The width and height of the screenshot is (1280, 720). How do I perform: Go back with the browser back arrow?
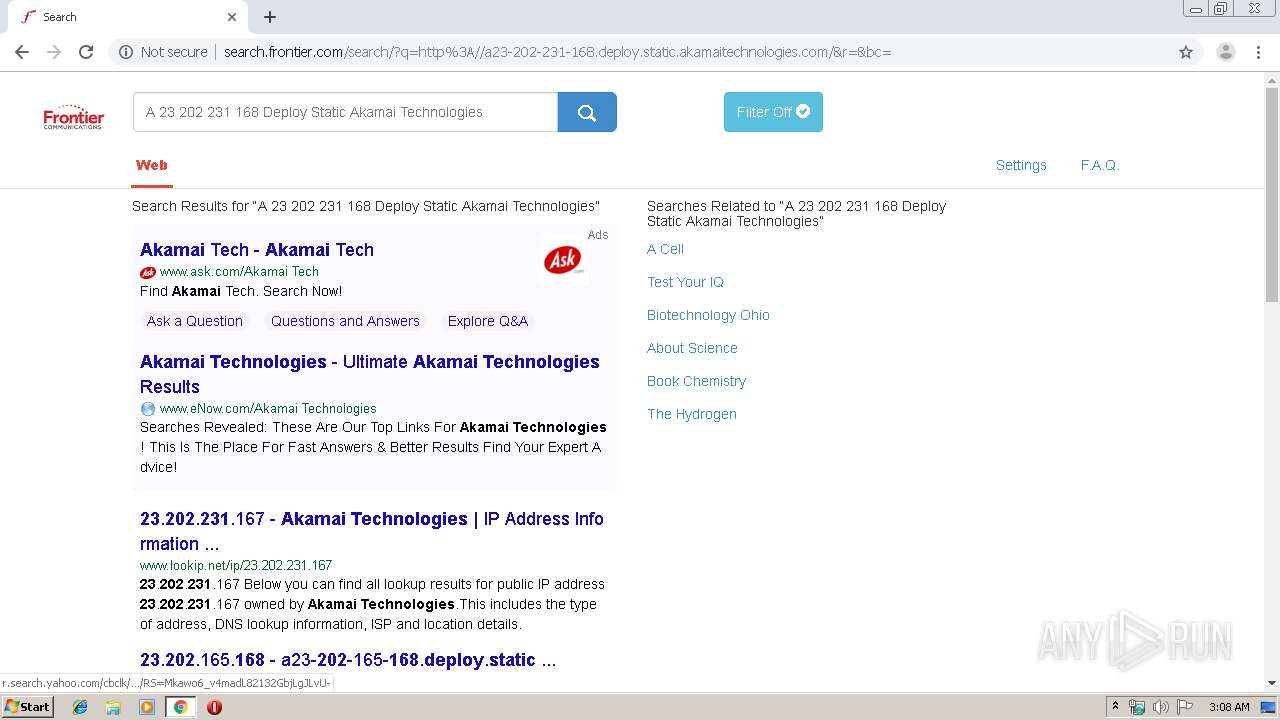tap(22, 52)
